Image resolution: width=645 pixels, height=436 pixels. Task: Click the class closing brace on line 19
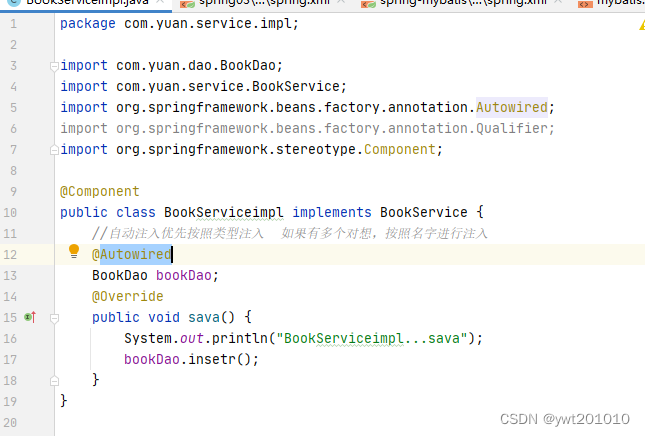click(63, 401)
